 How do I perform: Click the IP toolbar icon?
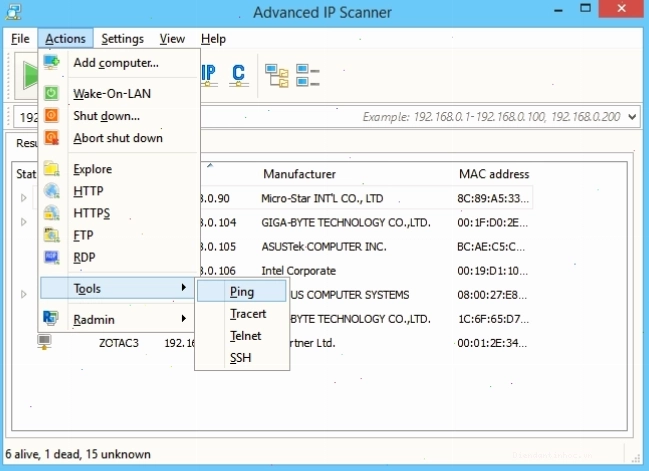pos(208,75)
